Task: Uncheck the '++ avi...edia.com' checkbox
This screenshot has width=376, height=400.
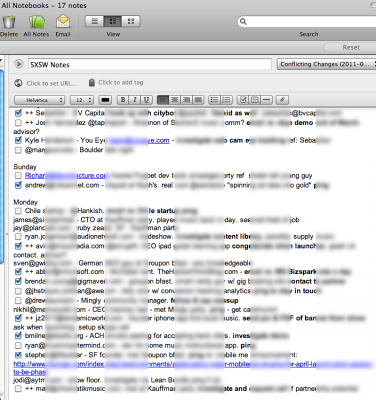Action: tap(18, 246)
